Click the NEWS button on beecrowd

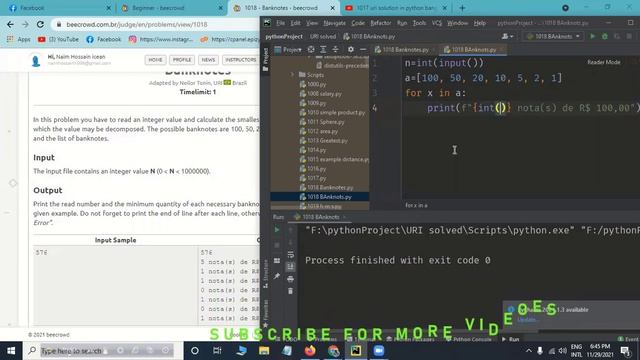[208, 60]
